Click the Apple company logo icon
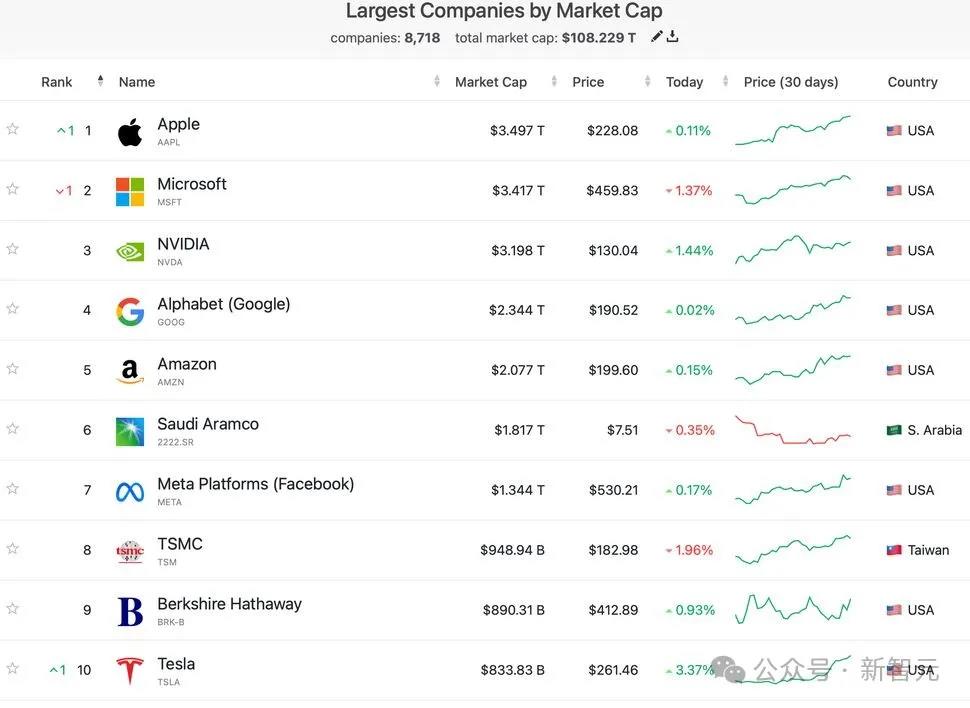This screenshot has height=708, width=970. pos(130,132)
